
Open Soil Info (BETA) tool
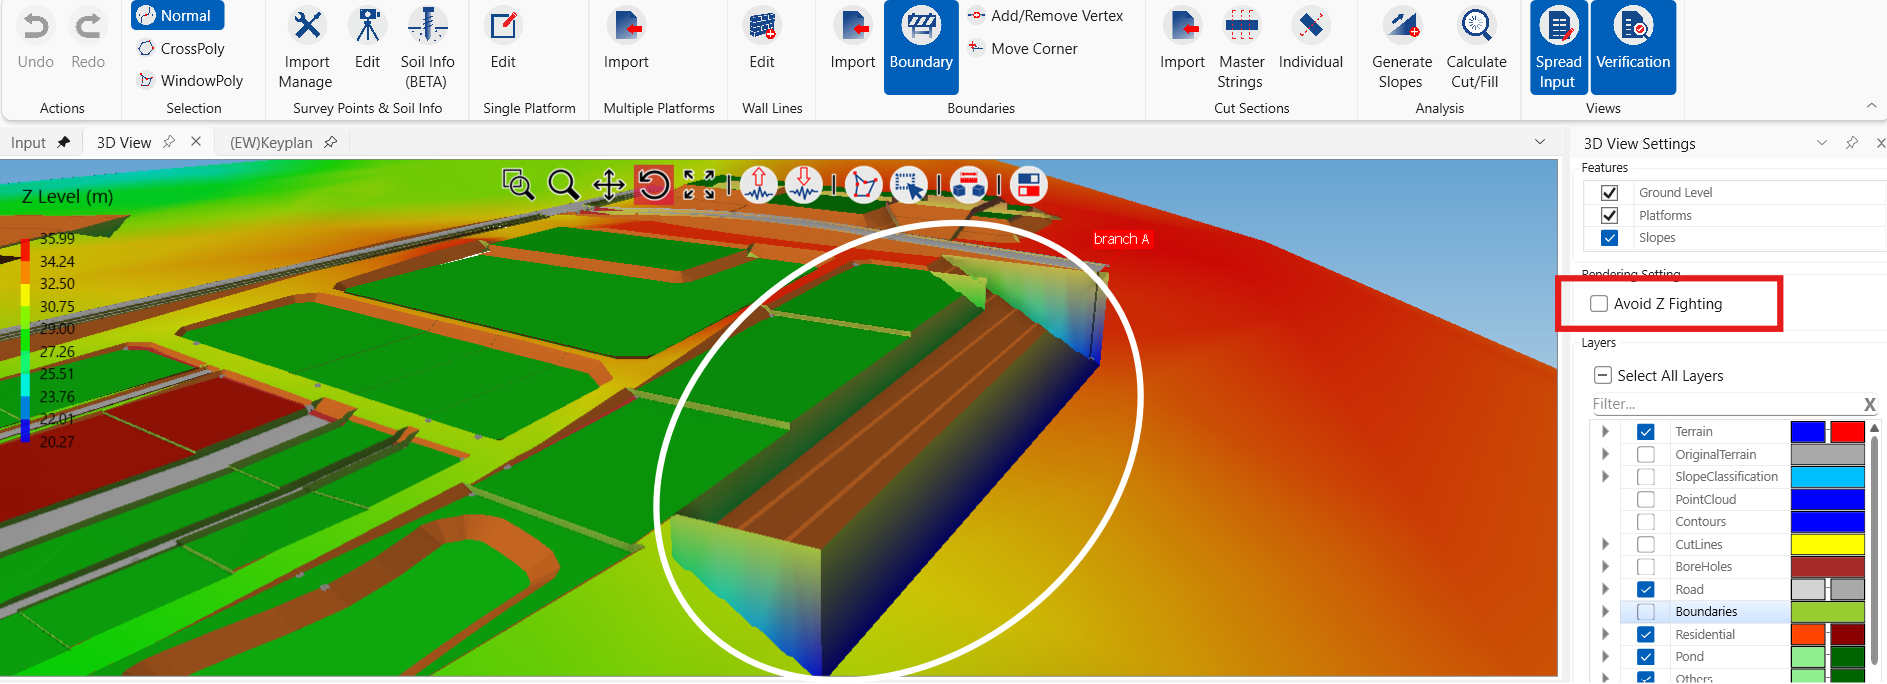[427, 48]
